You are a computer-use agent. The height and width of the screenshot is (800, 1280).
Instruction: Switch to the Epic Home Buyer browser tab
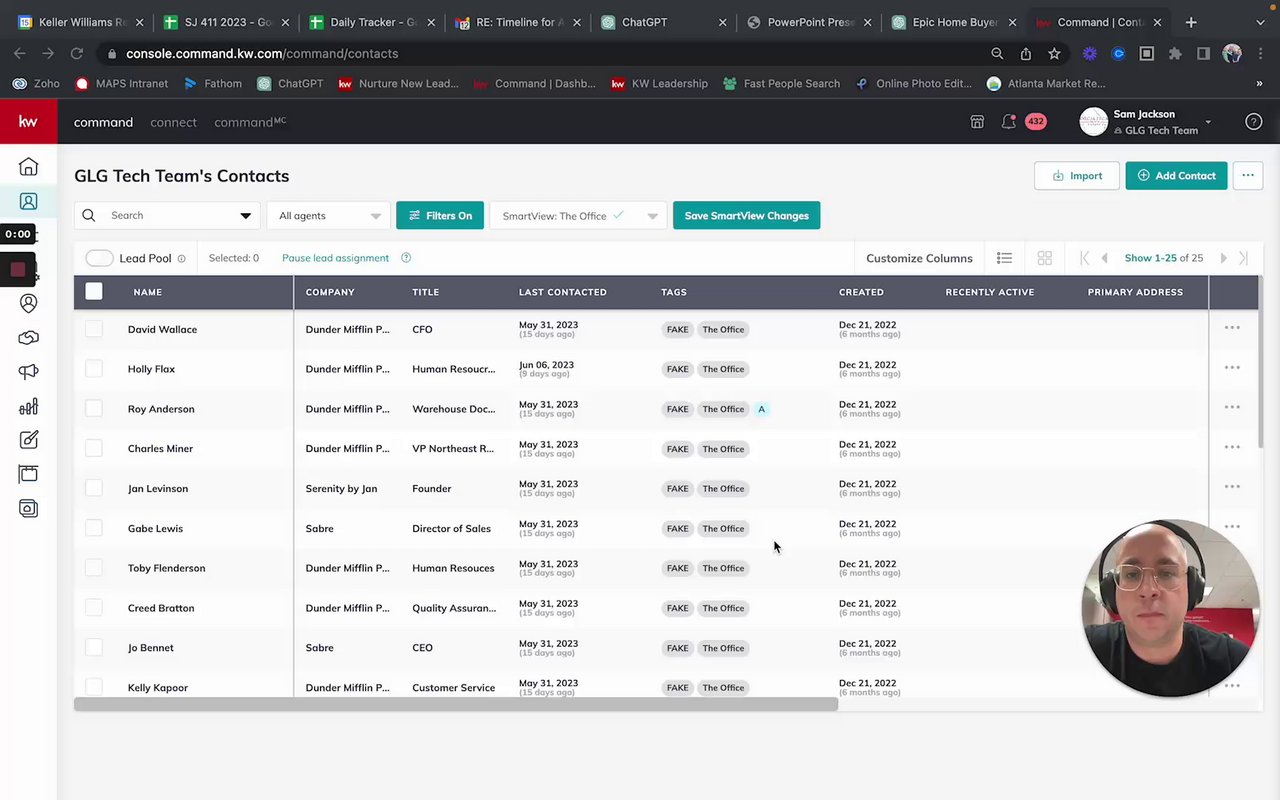click(x=955, y=22)
